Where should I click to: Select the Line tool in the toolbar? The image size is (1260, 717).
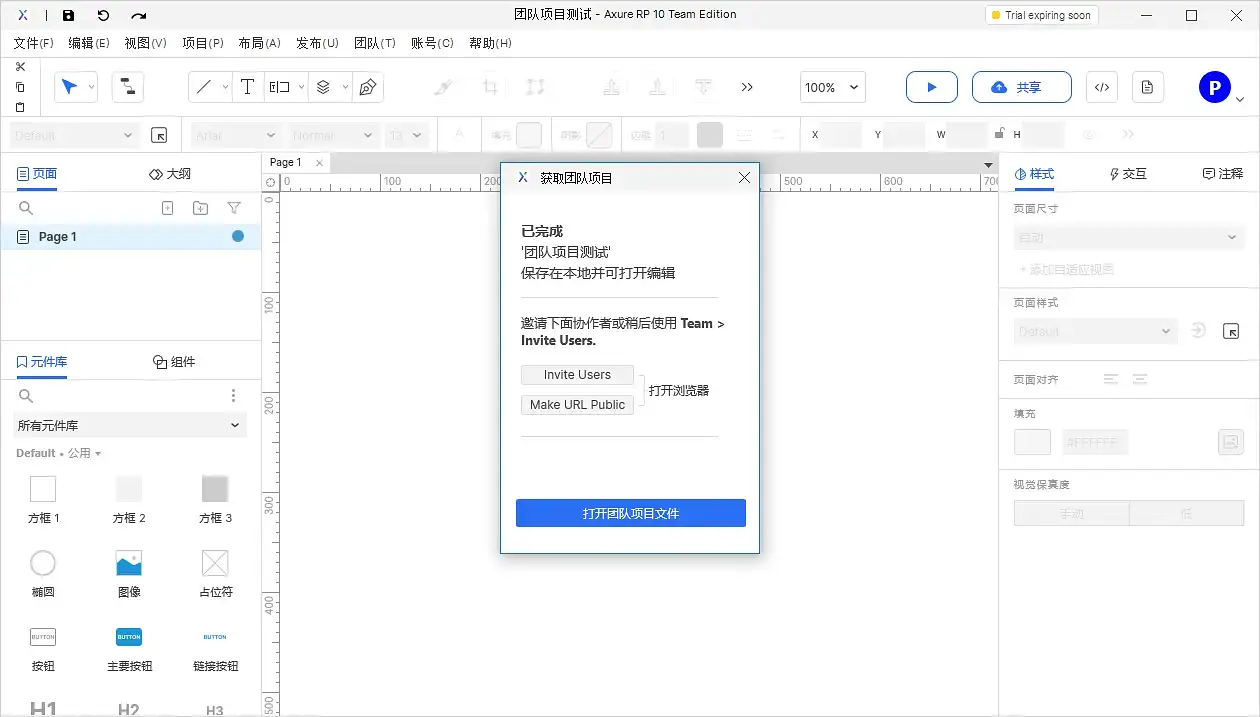click(204, 87)
